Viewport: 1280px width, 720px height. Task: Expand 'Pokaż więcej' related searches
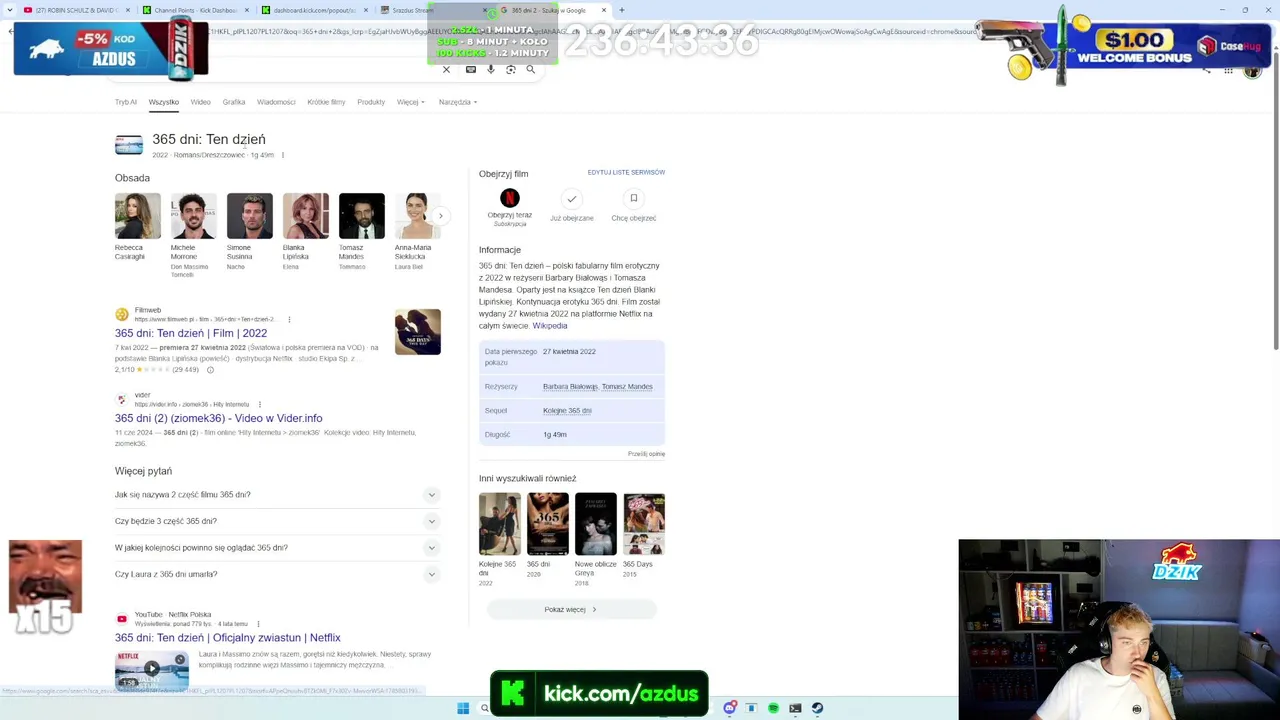[571, 609]
